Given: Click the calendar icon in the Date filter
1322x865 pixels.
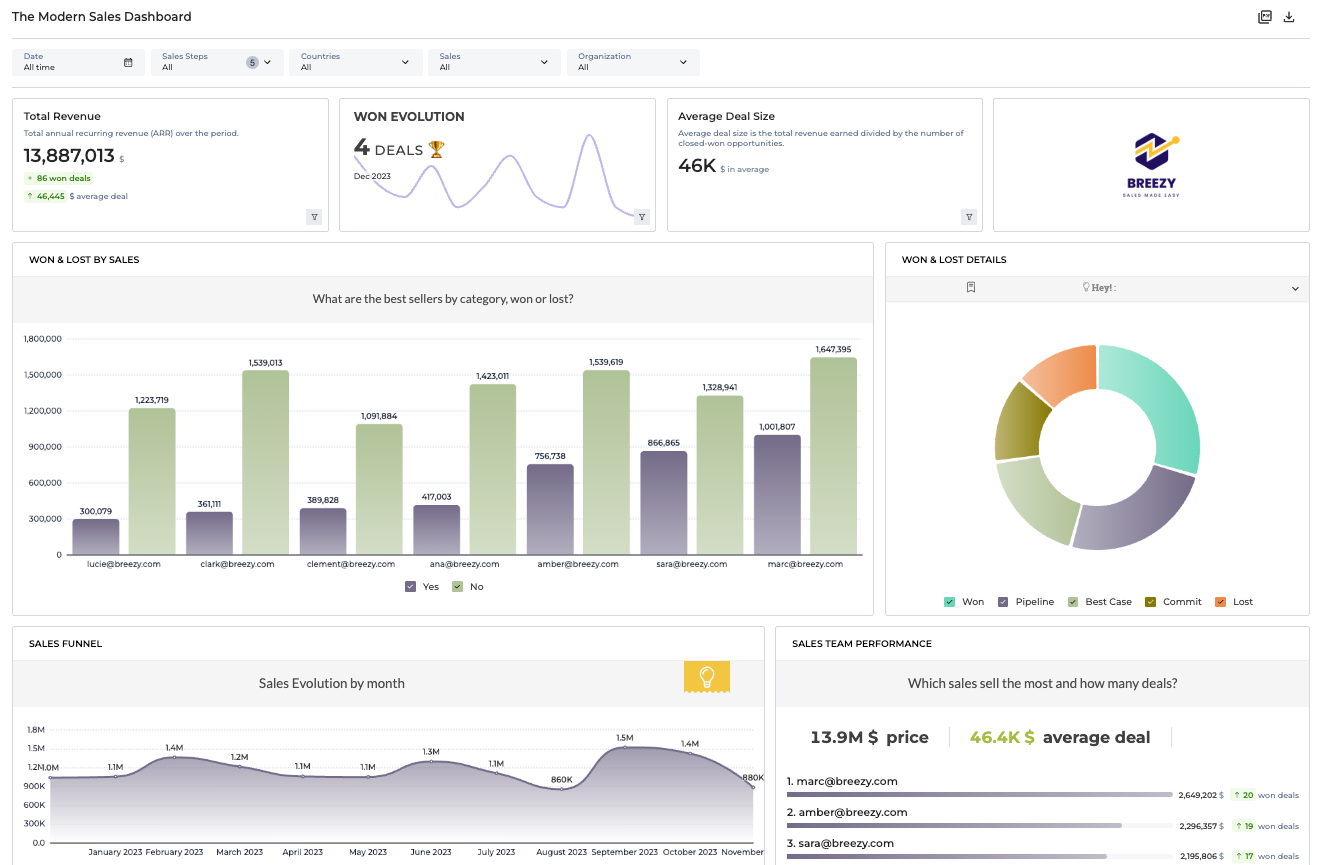Looking at the screenshot, I should click(x=129, y=62).
